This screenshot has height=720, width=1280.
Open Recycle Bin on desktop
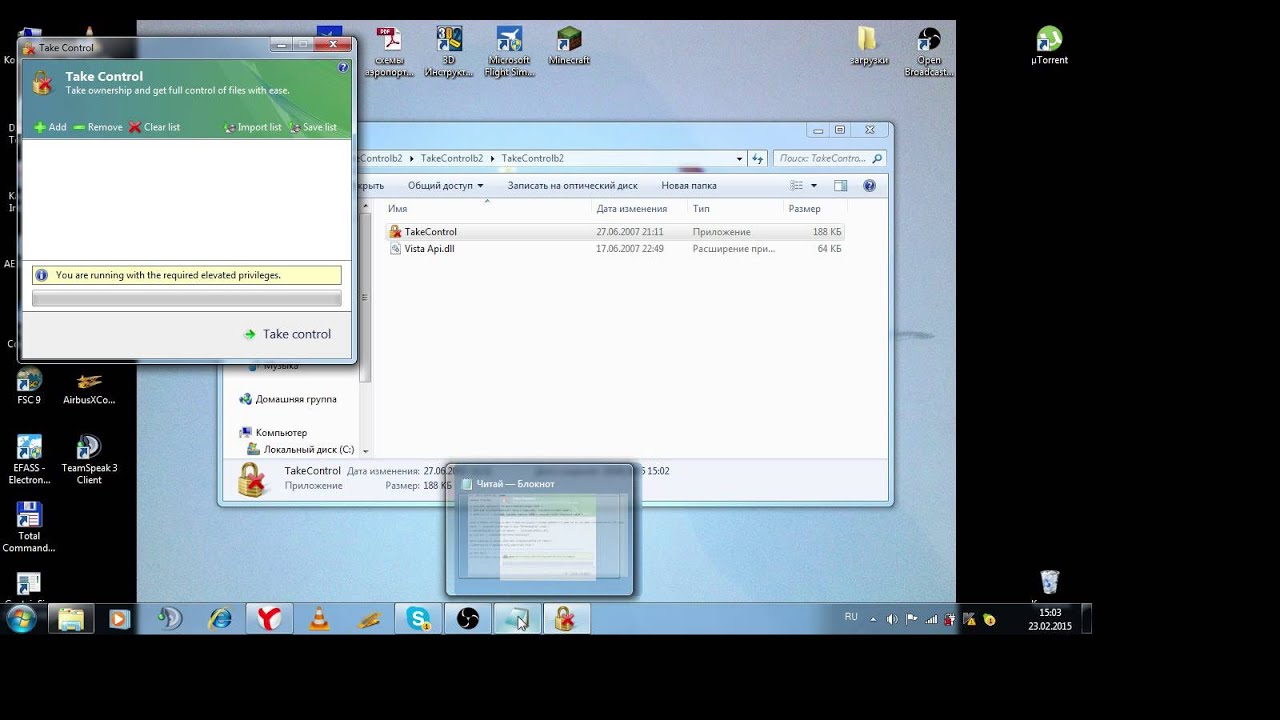pyautogui.click(x=1049, y=583)
